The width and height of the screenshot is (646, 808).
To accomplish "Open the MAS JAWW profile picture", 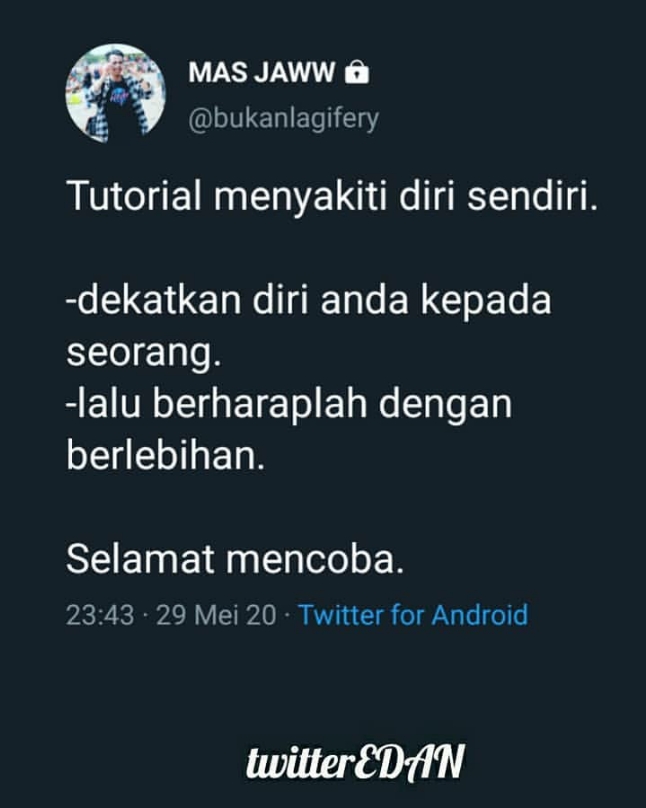I will coord(115,93).
